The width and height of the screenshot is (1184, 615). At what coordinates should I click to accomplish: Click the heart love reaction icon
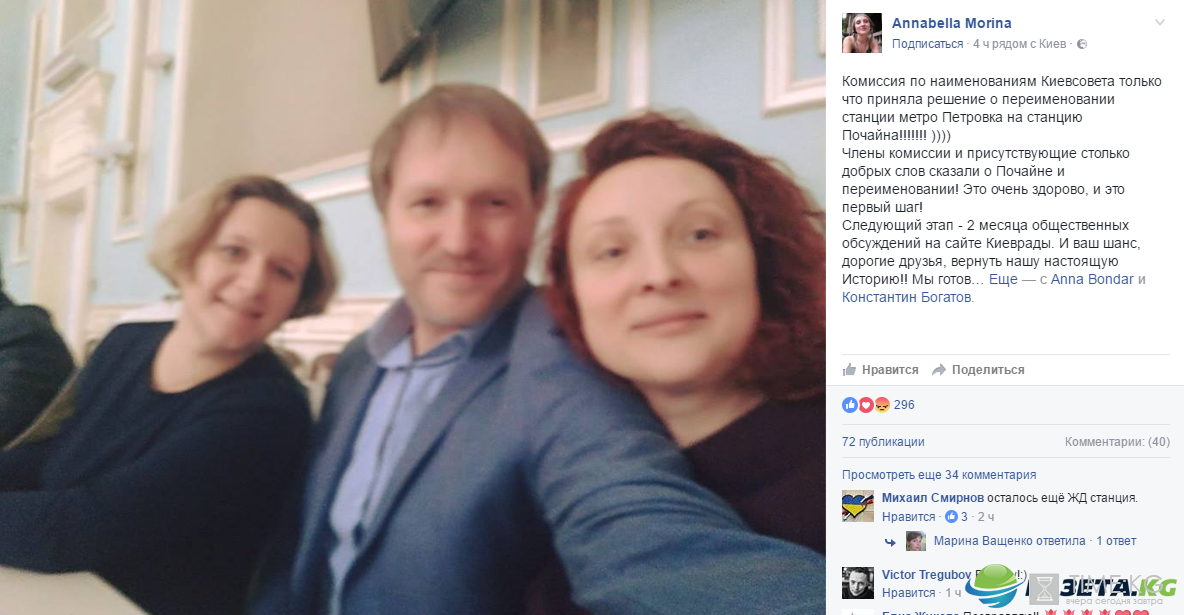coord(865,405)
